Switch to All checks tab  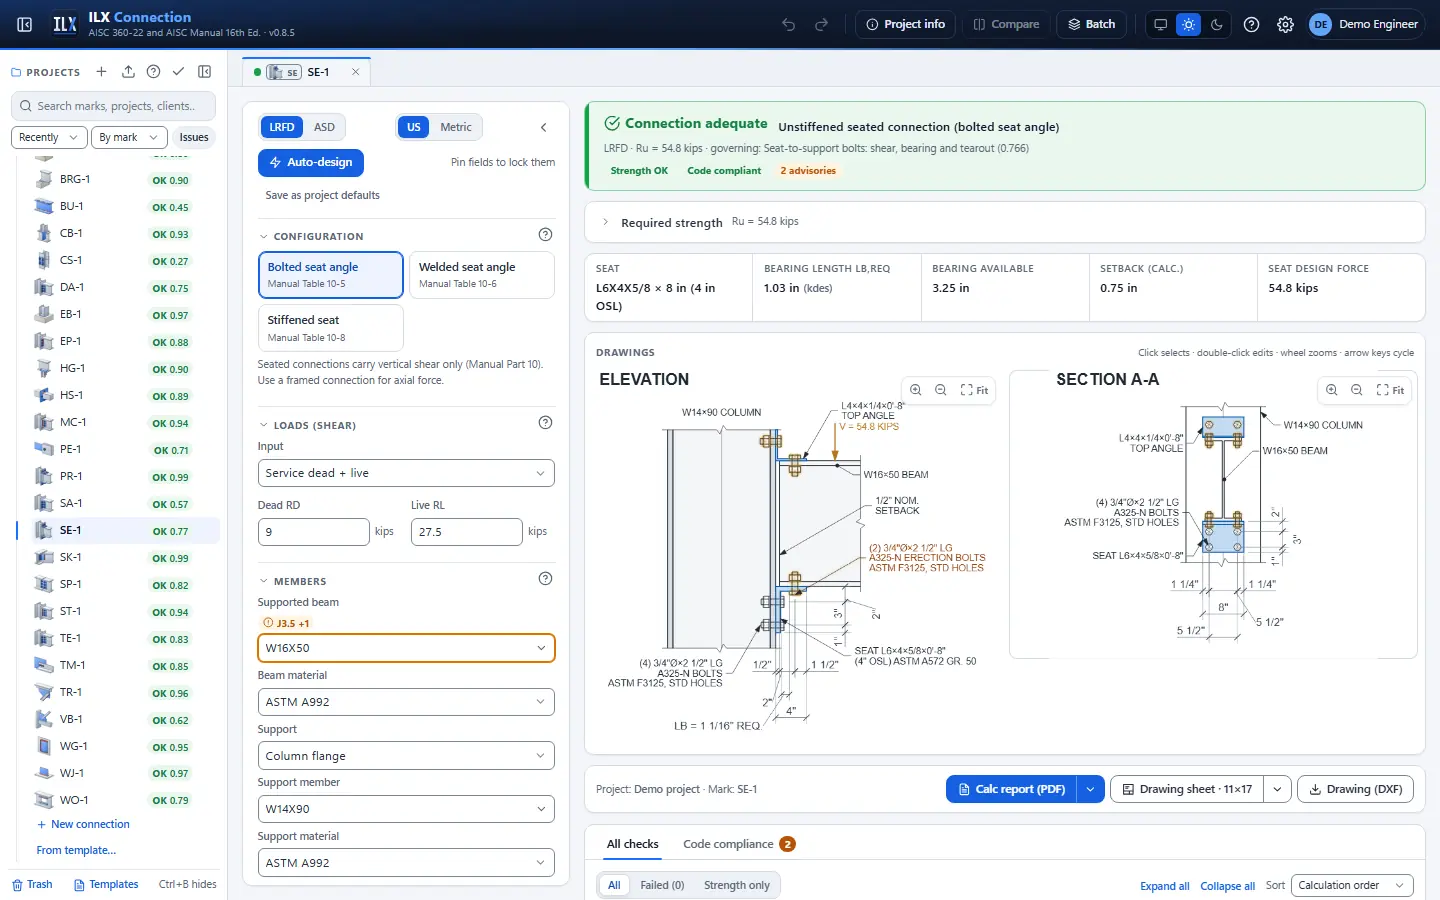(x=633, y=844)
